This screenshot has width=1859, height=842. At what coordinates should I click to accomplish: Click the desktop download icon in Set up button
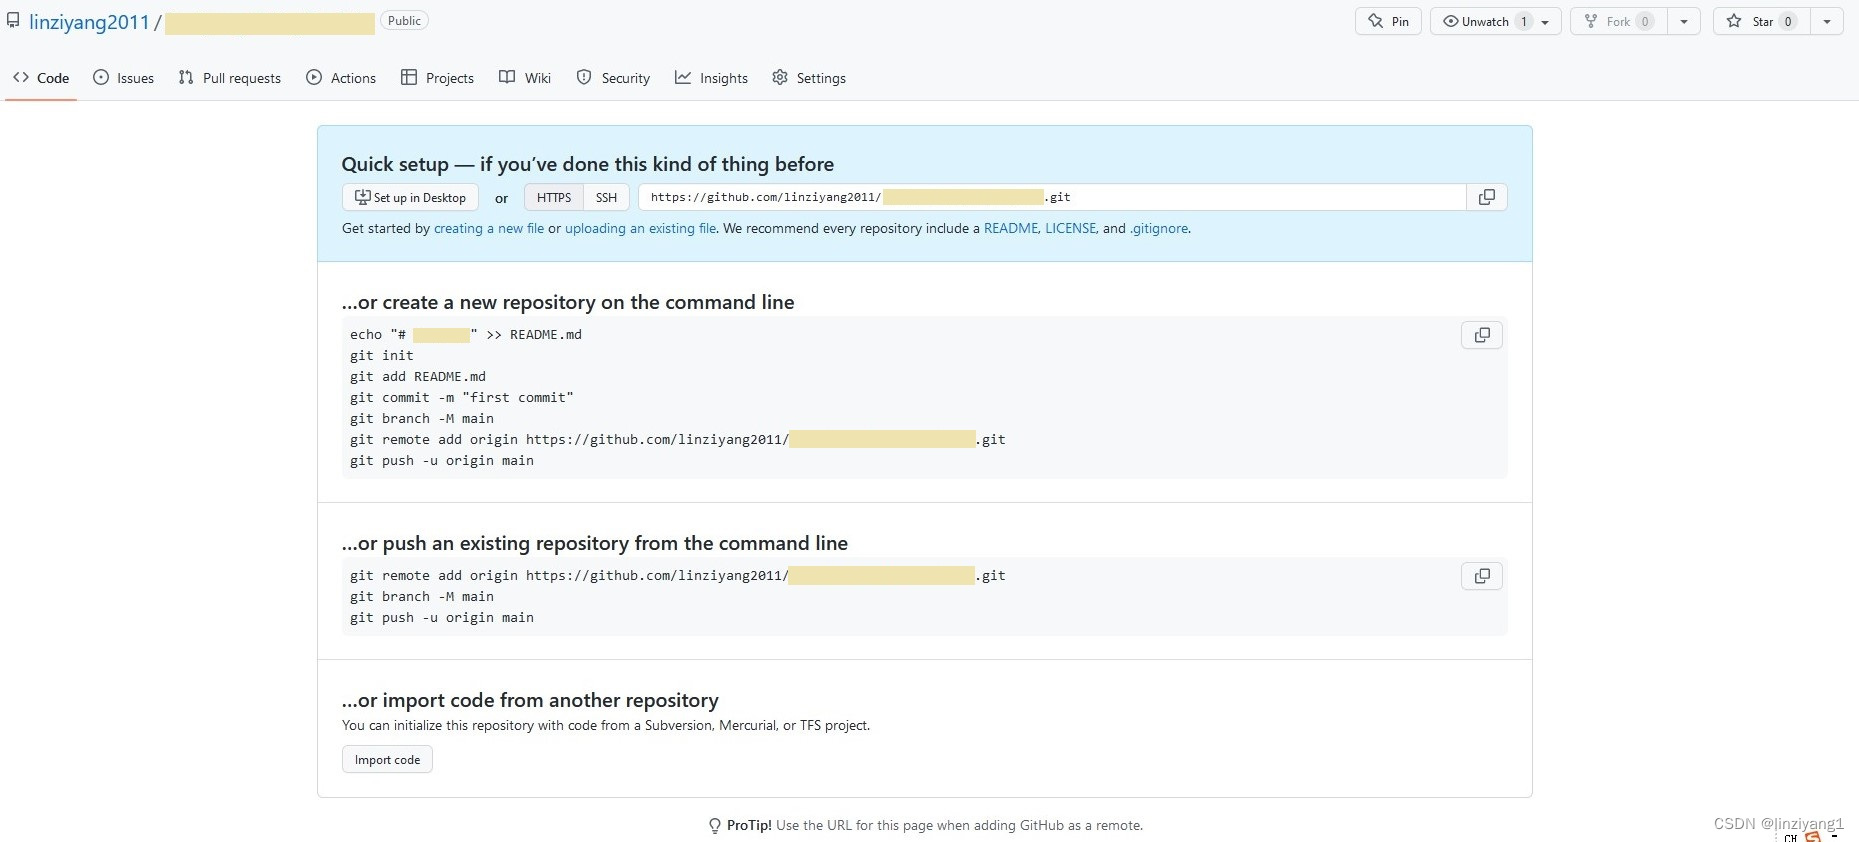363,197
